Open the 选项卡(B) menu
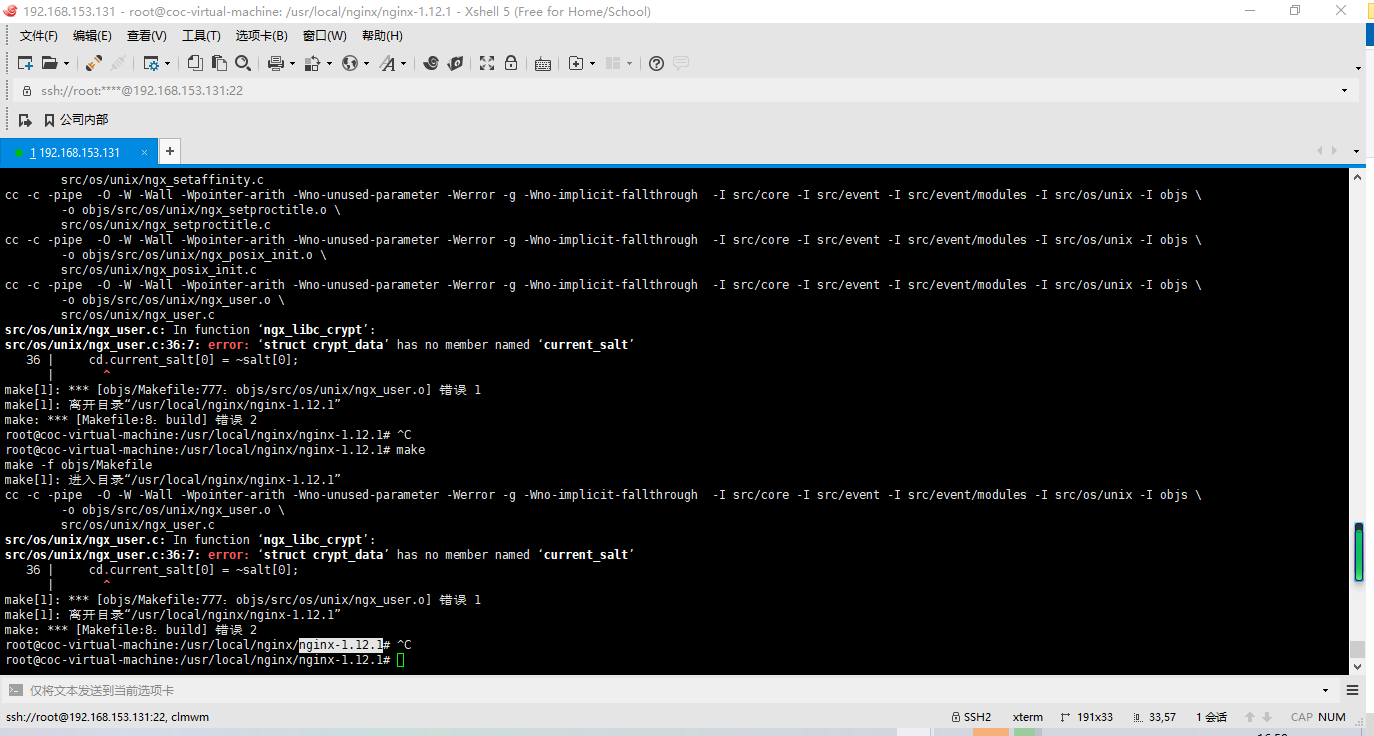The width and height of the screenshot is (1374, 736). click(261, 36)
